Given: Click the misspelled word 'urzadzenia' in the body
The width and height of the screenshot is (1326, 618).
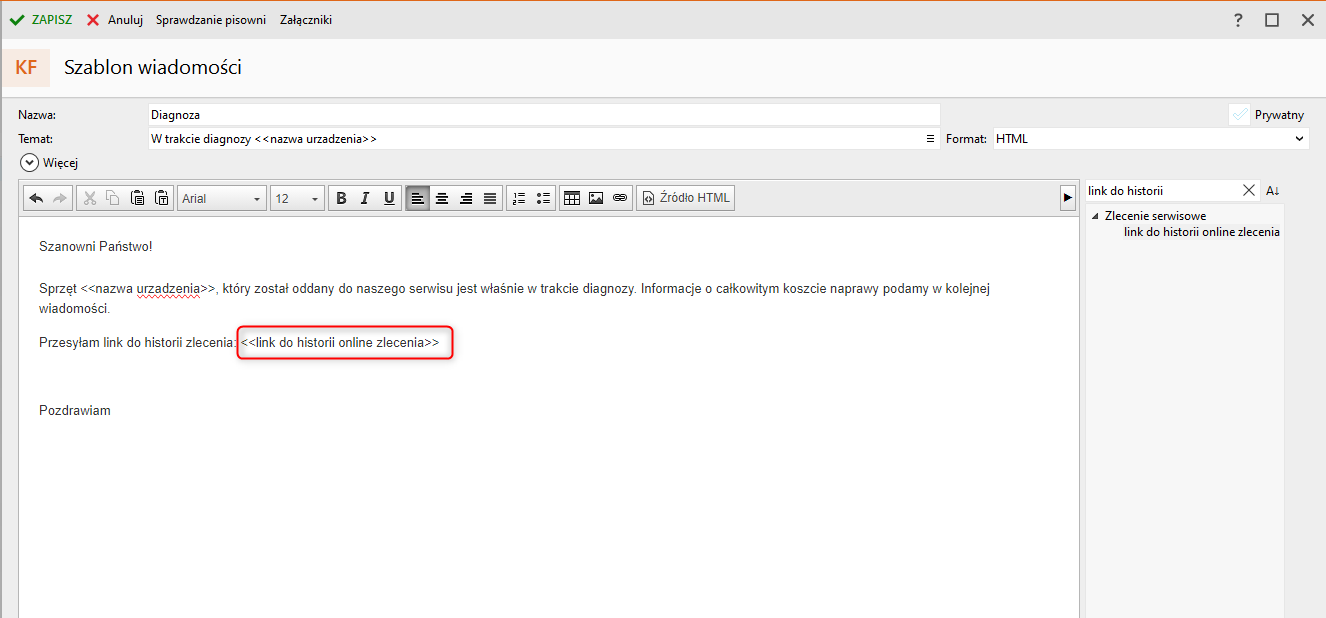Looking at the screenshot, I should pos(168,289).
